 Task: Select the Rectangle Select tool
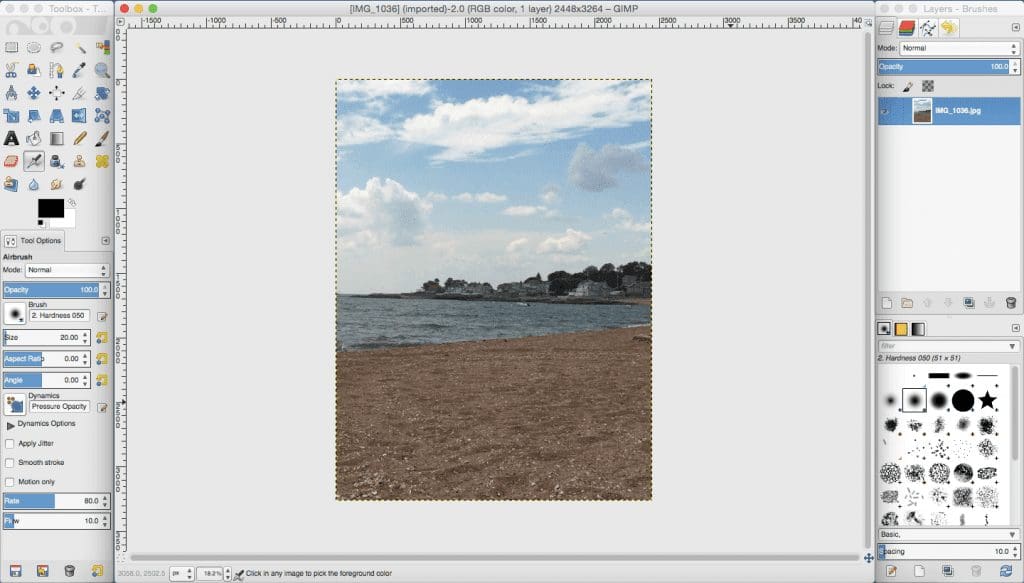pos(11,48)
